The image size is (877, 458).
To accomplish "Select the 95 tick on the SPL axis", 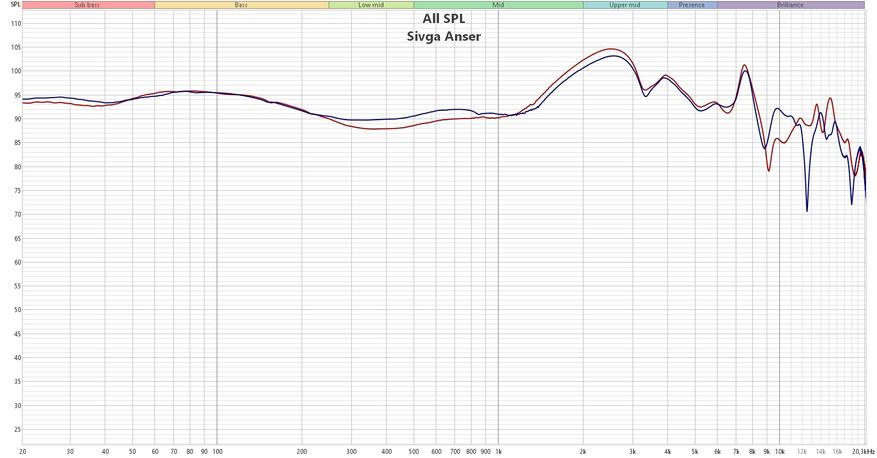I will [x=17, y=95].
